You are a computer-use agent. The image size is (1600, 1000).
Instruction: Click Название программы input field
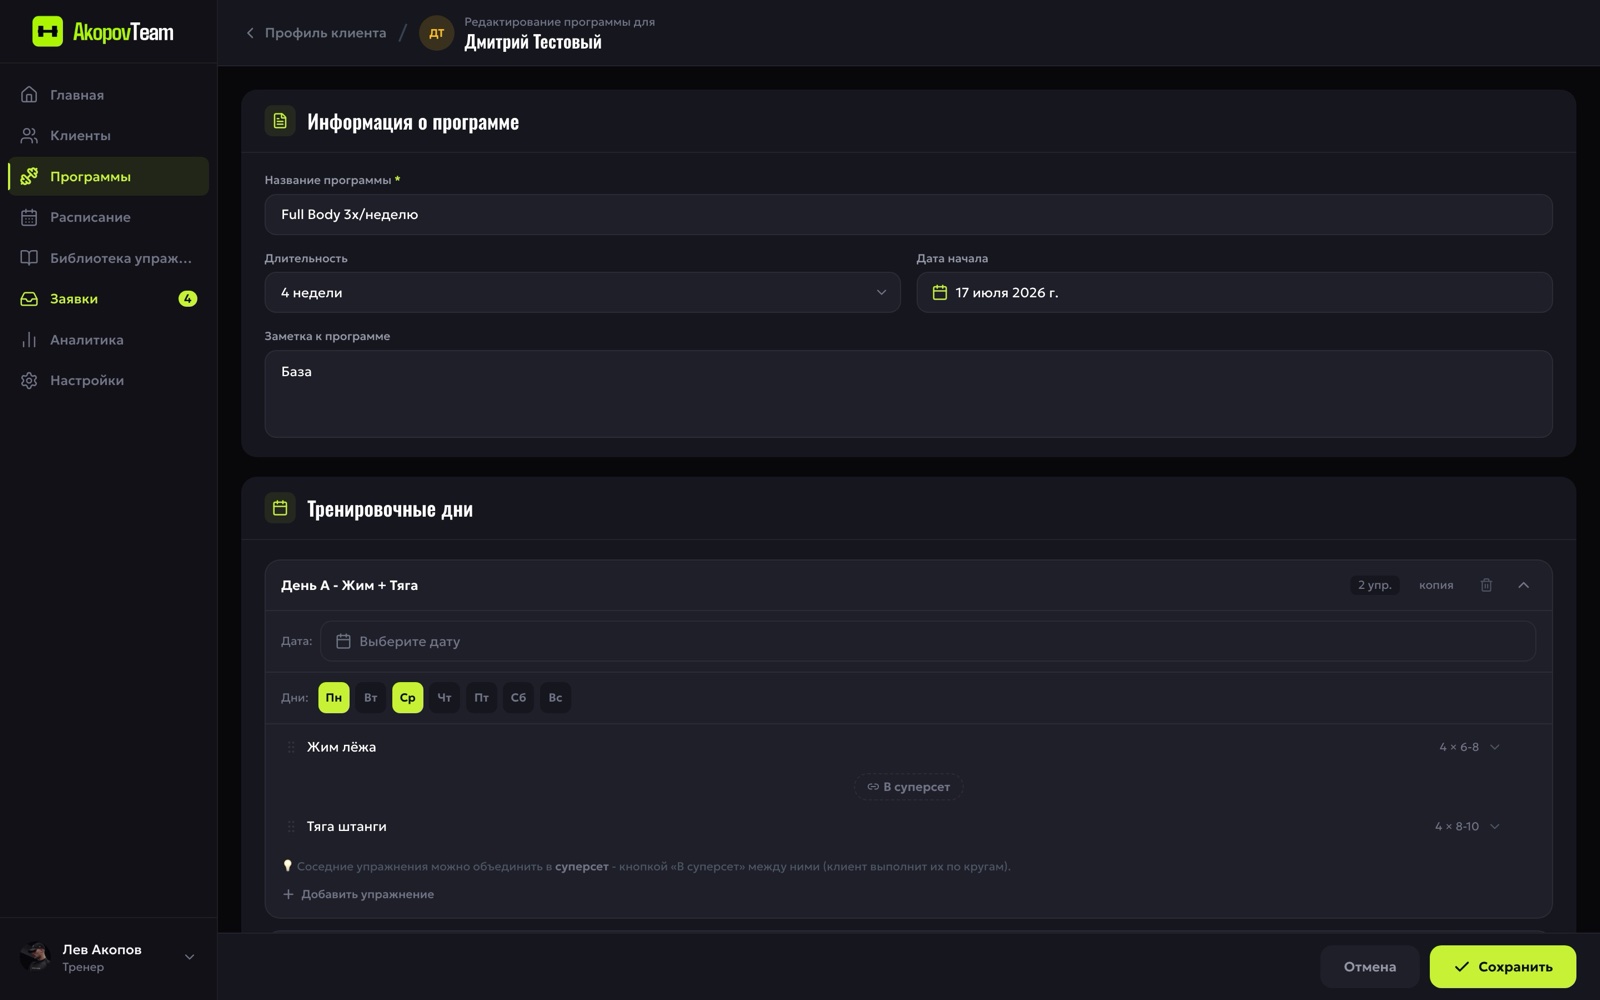point(908,214)
